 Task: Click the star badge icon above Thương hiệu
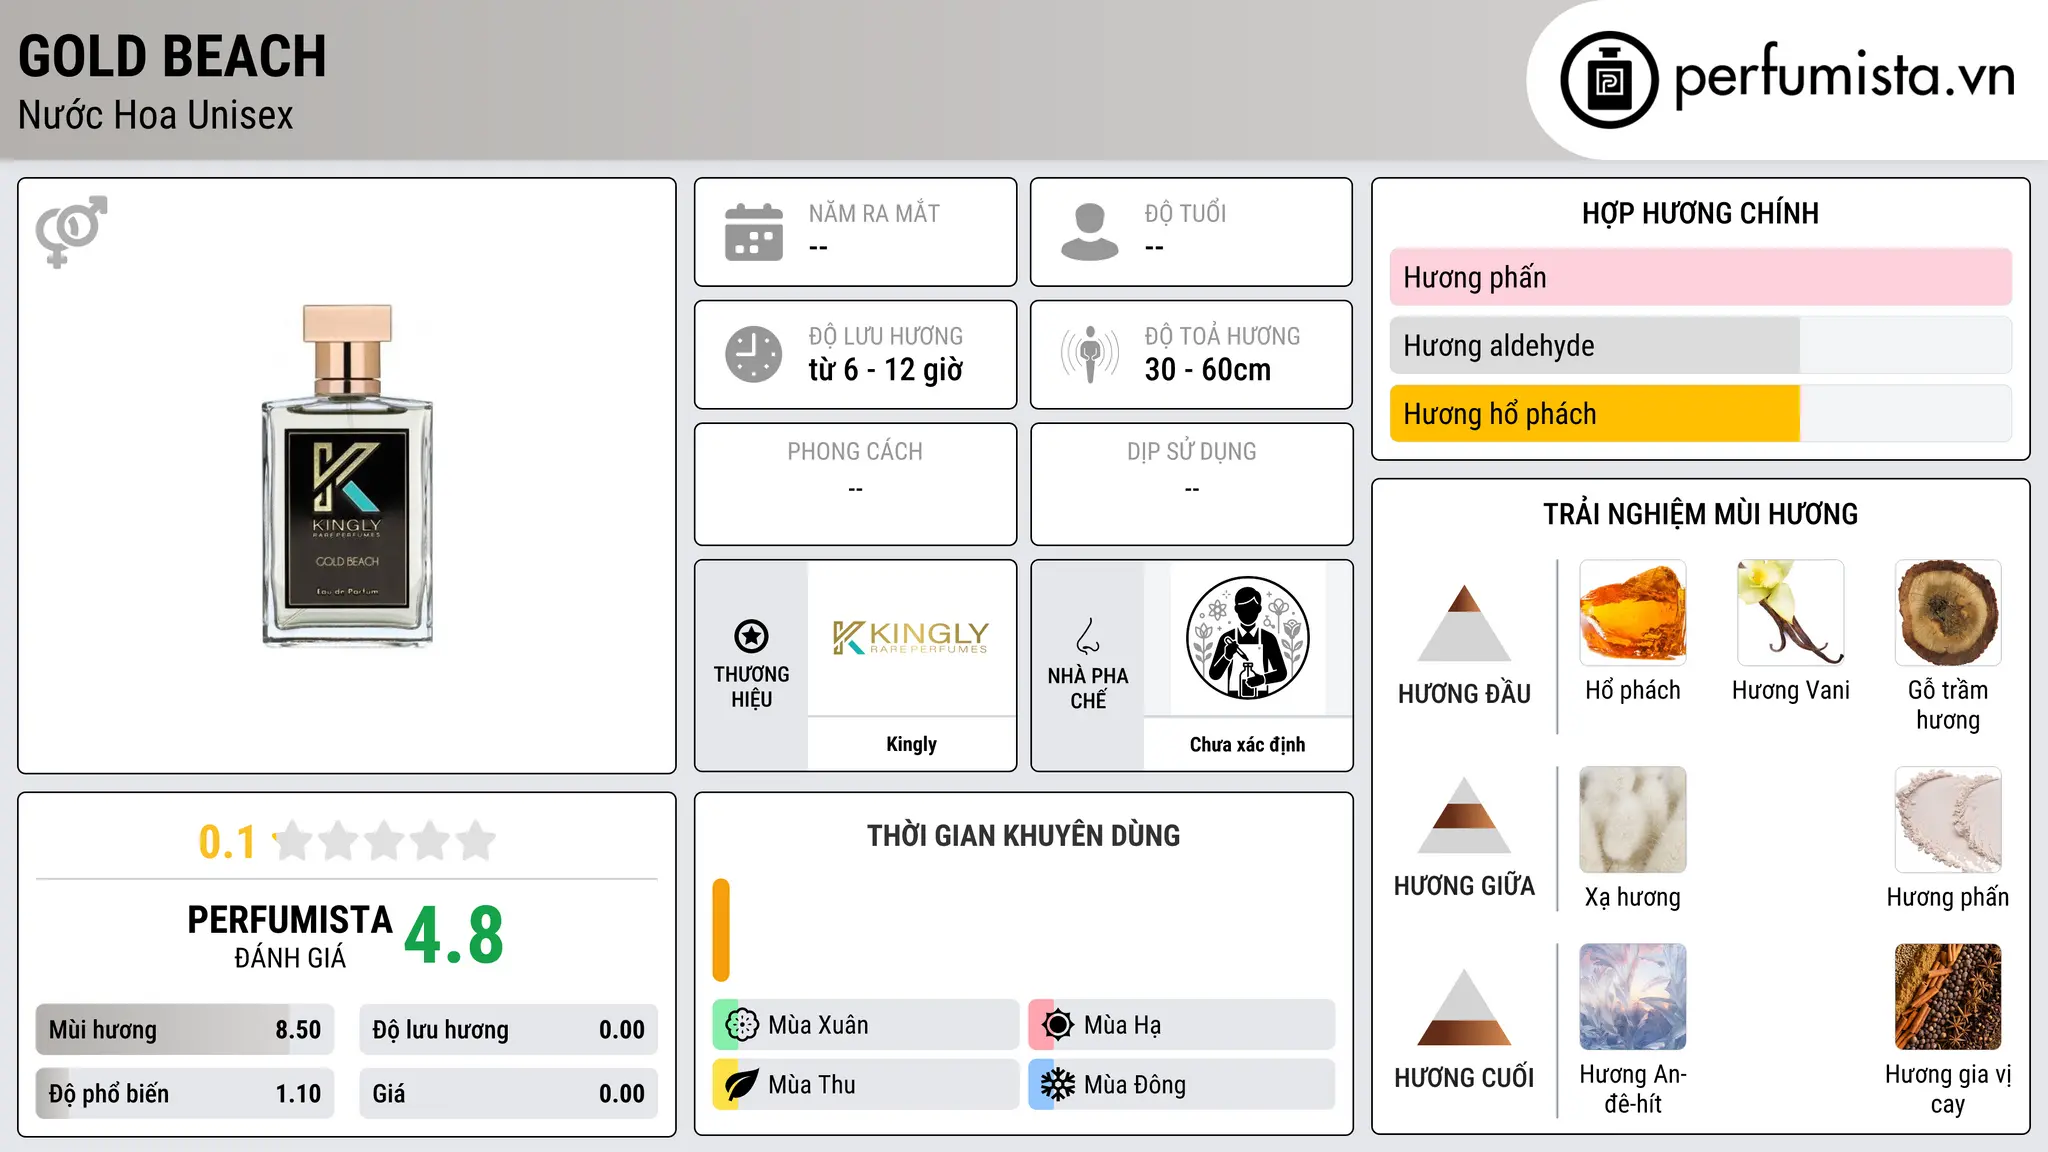(751, 635)
